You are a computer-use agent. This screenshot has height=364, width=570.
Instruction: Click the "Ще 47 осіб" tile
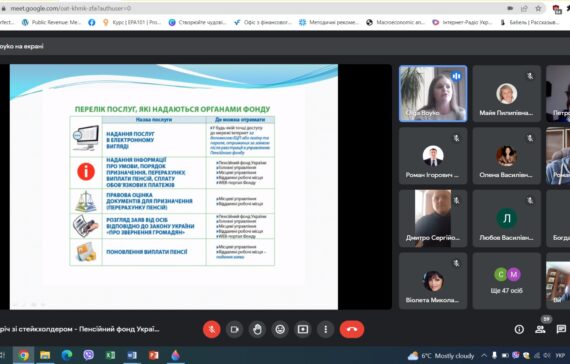pos(506,281)
